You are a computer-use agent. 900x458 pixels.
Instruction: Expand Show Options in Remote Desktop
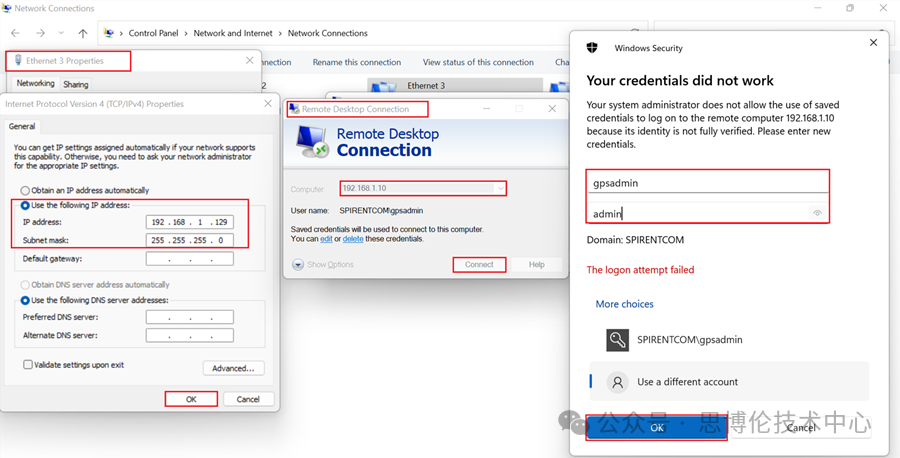323,265
